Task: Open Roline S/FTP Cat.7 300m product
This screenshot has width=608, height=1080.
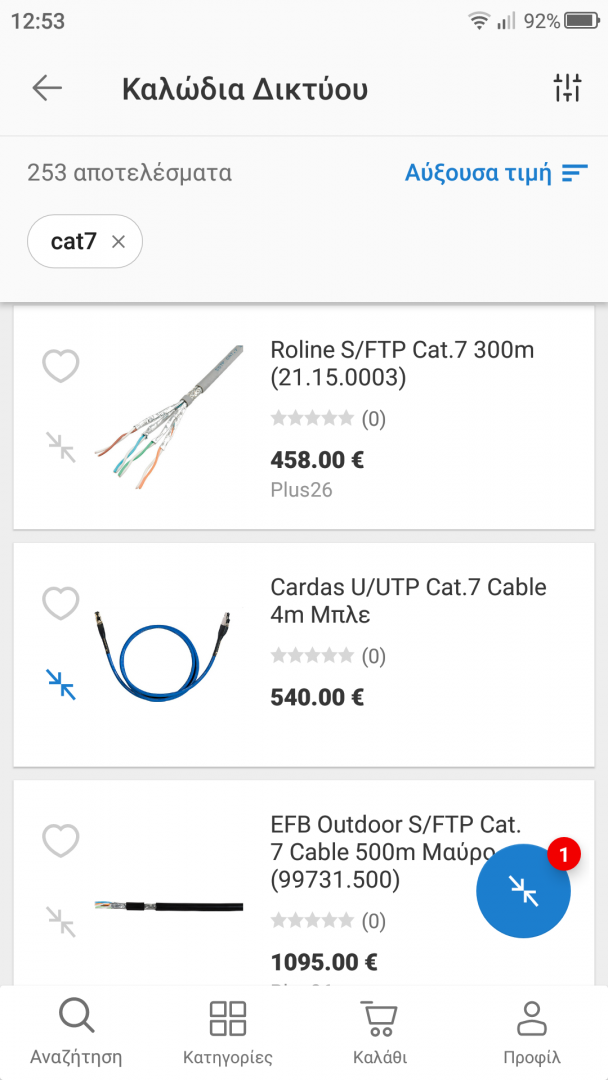Action: (402, 363)
